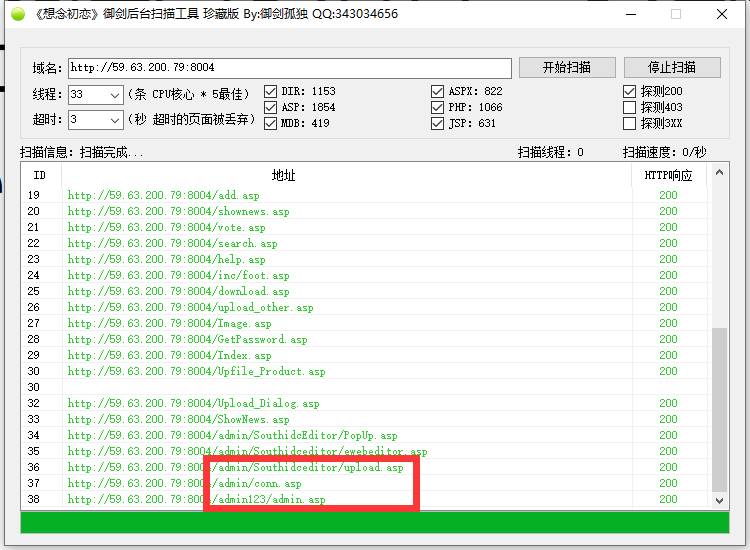
Task: Select the Southidceditor/upload.asp URL entry
Action: pyautogui.click(x=235, y=467)
